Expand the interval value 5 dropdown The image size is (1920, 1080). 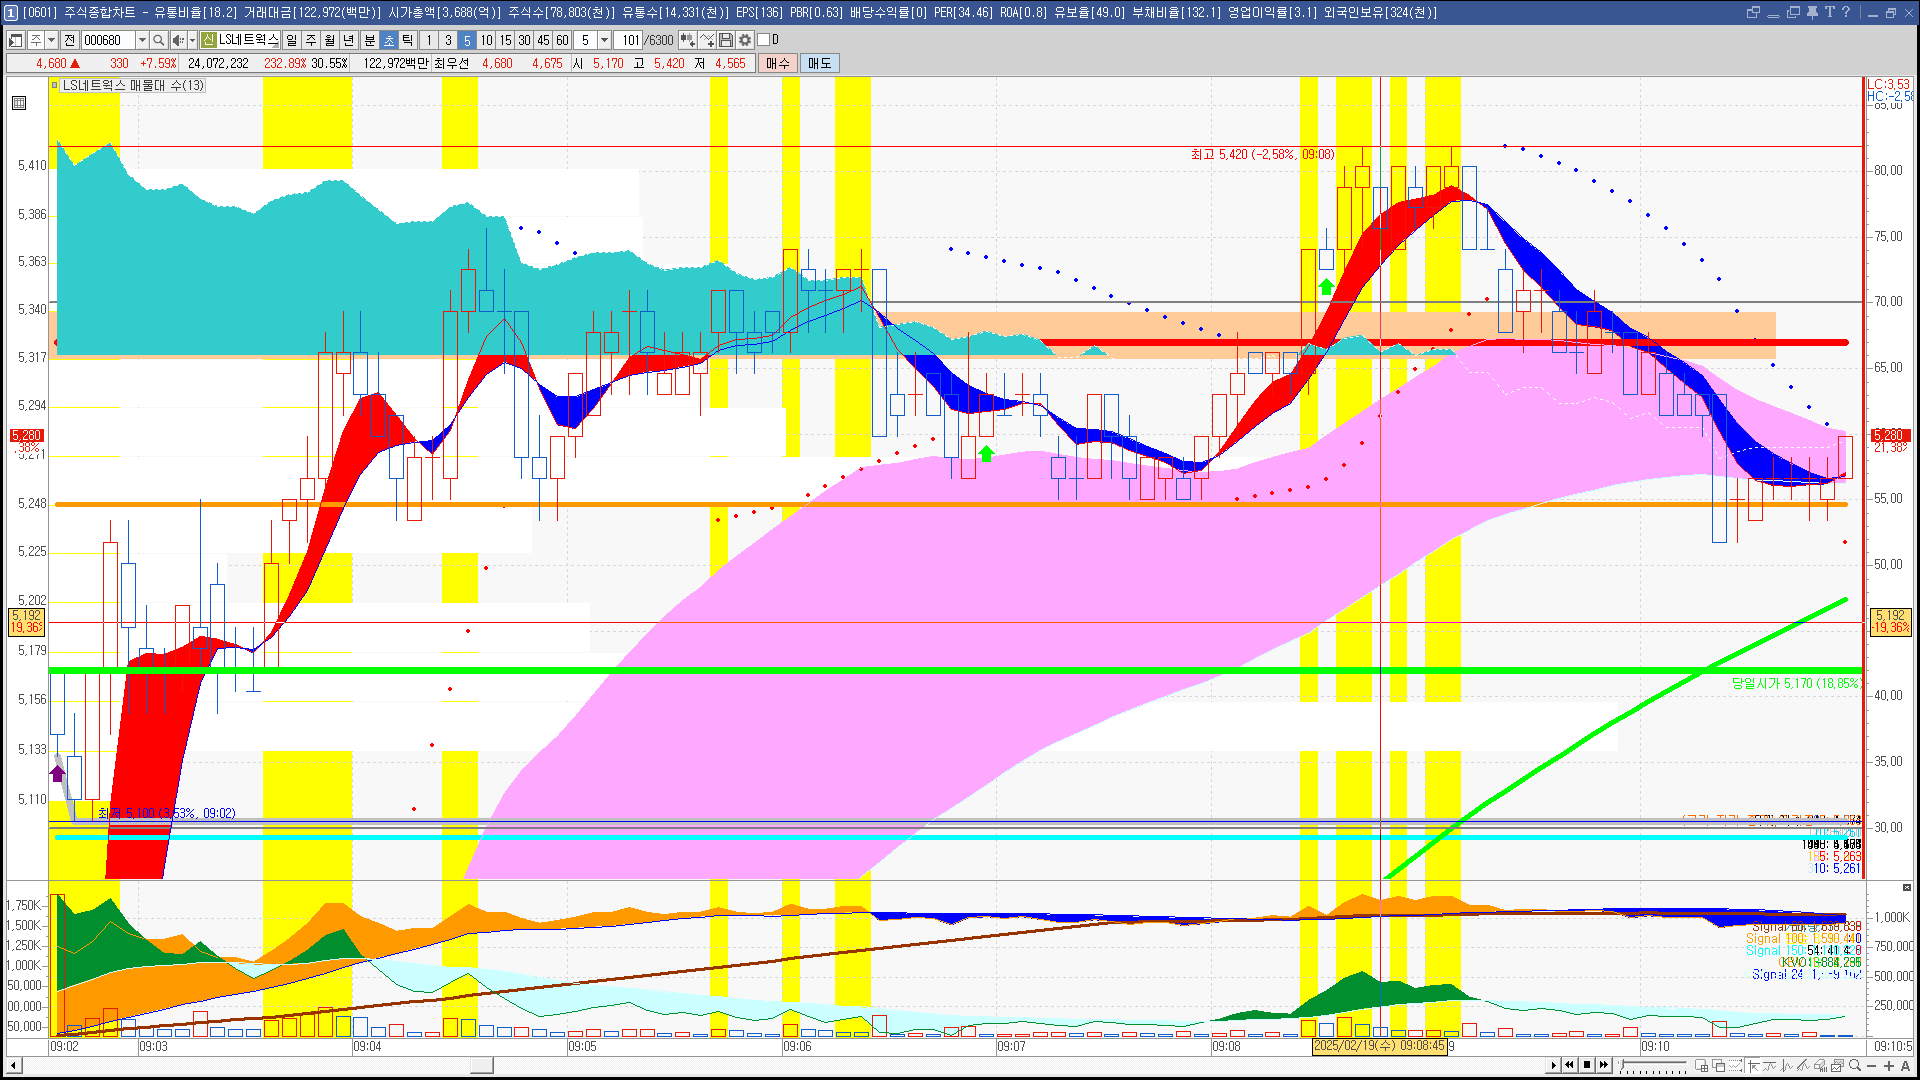[604, 40]
